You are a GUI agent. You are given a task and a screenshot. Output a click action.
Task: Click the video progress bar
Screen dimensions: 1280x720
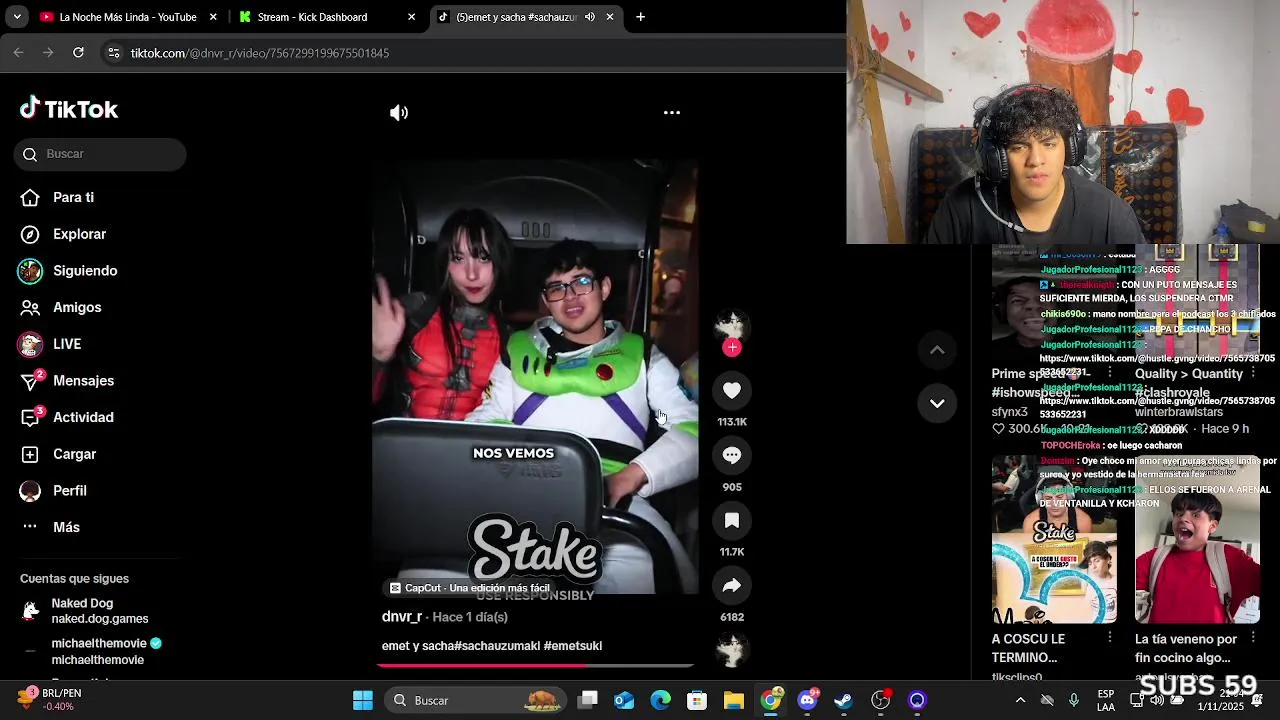tap(535, 665)
